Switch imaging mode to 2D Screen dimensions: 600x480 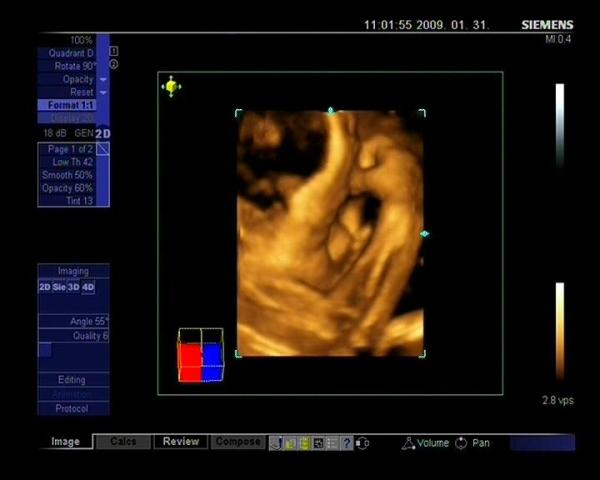click(44, 287)
